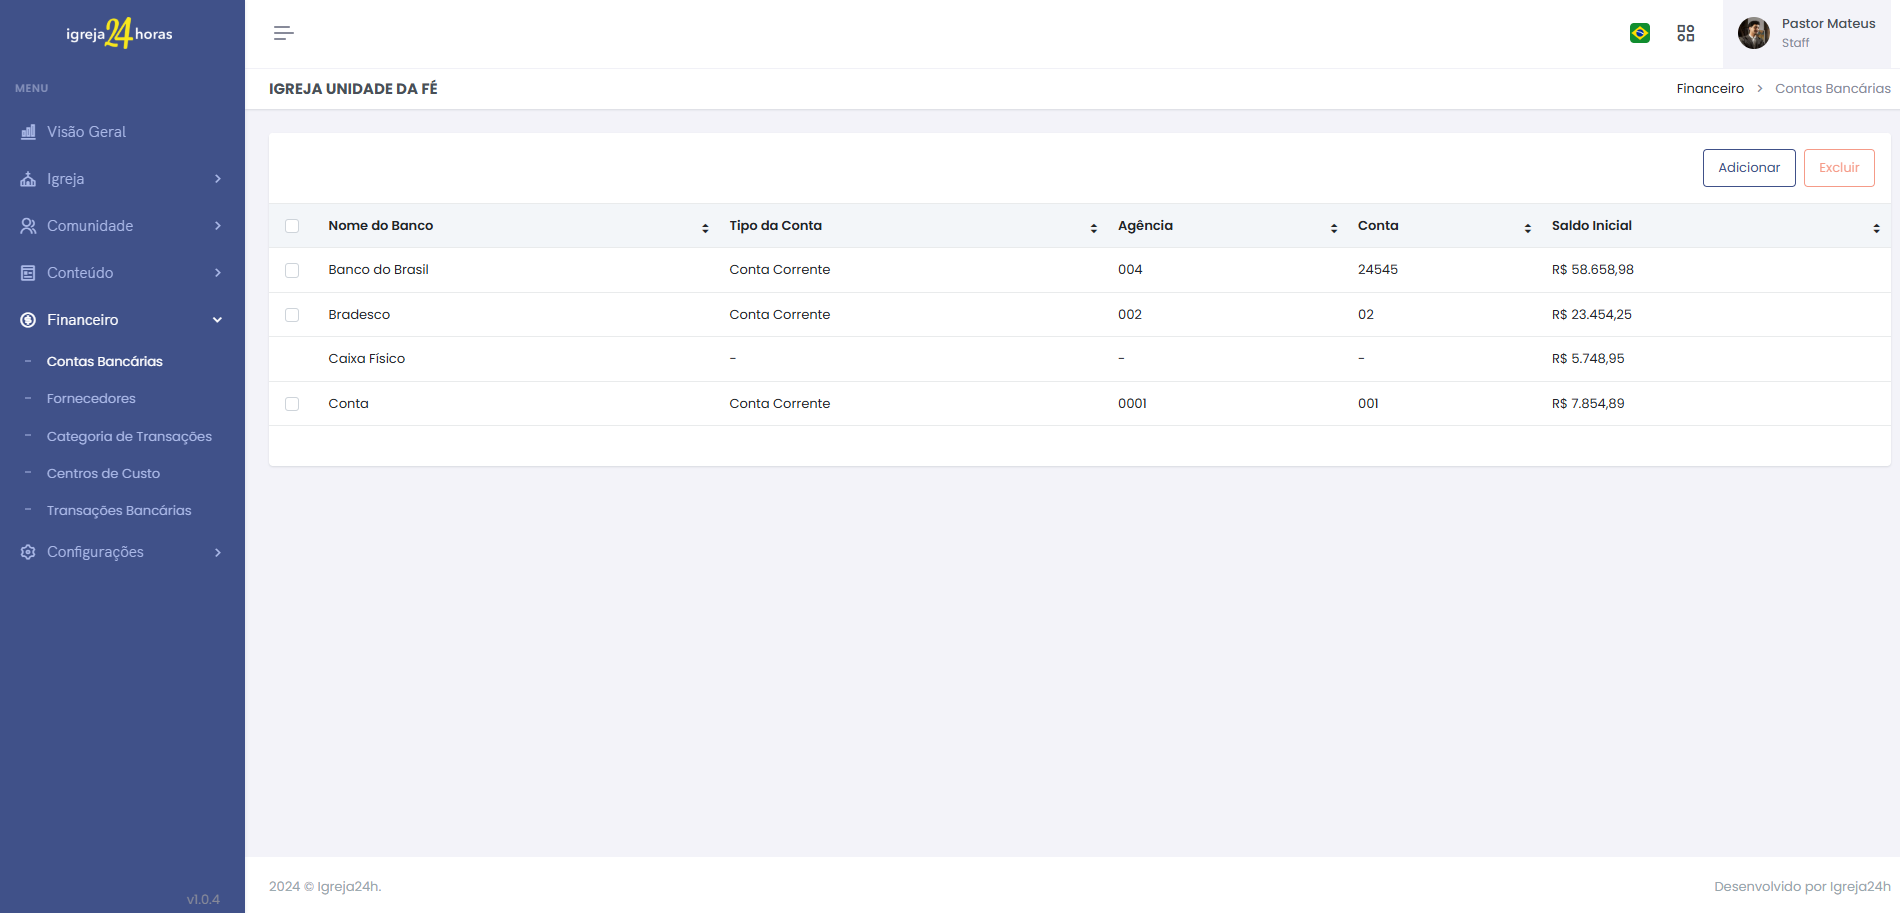Click the Conteúdo document icon

click(28, 273)
